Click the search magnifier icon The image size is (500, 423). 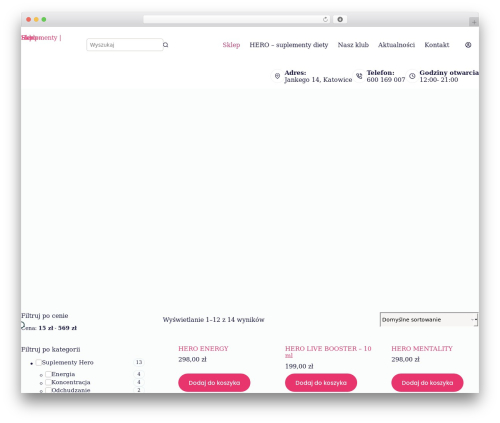coord(166,45)
